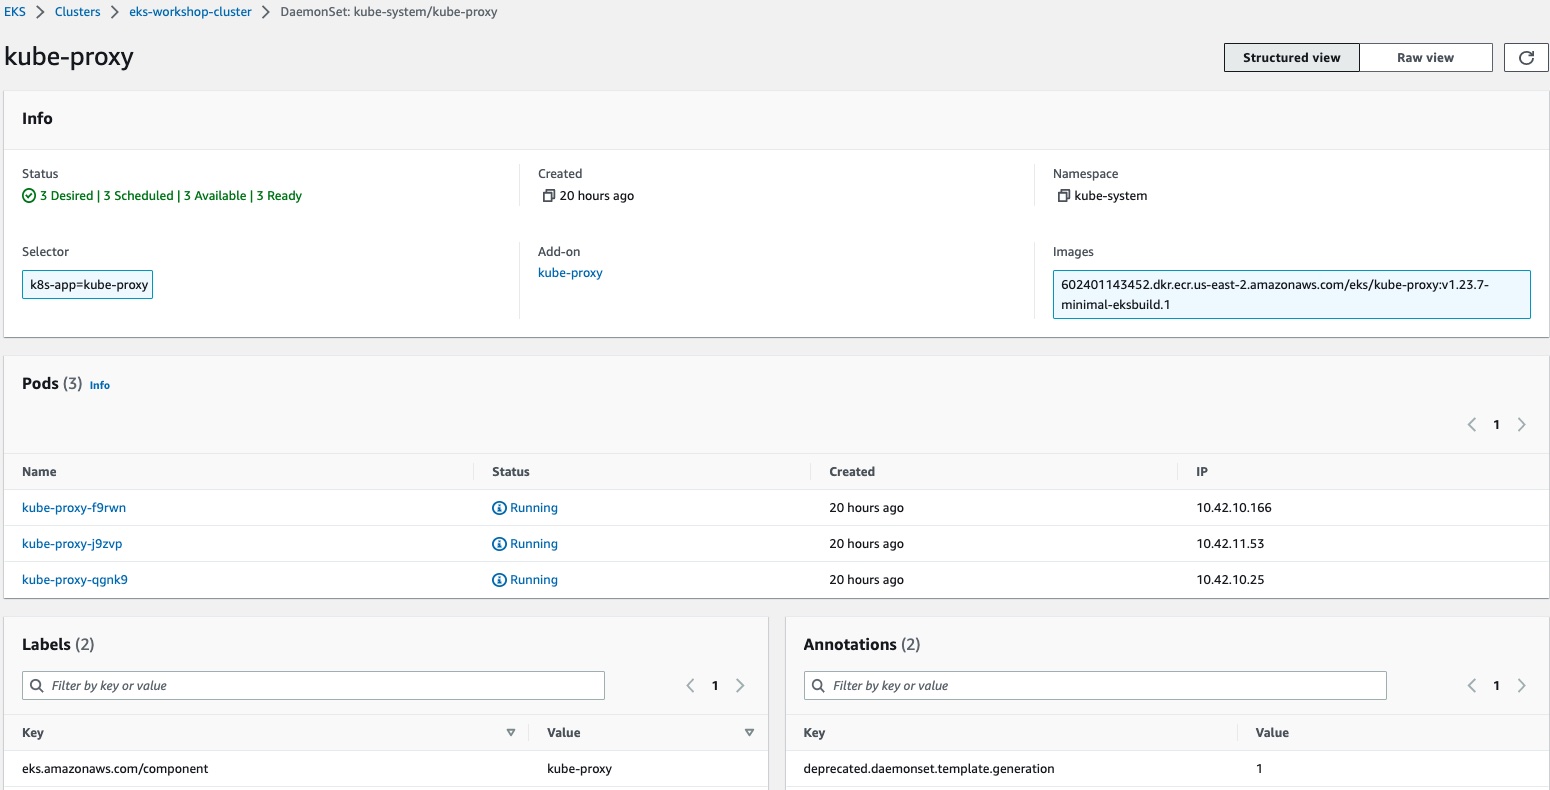
Task: Switch to Raw view
Action: (1425, 58)
